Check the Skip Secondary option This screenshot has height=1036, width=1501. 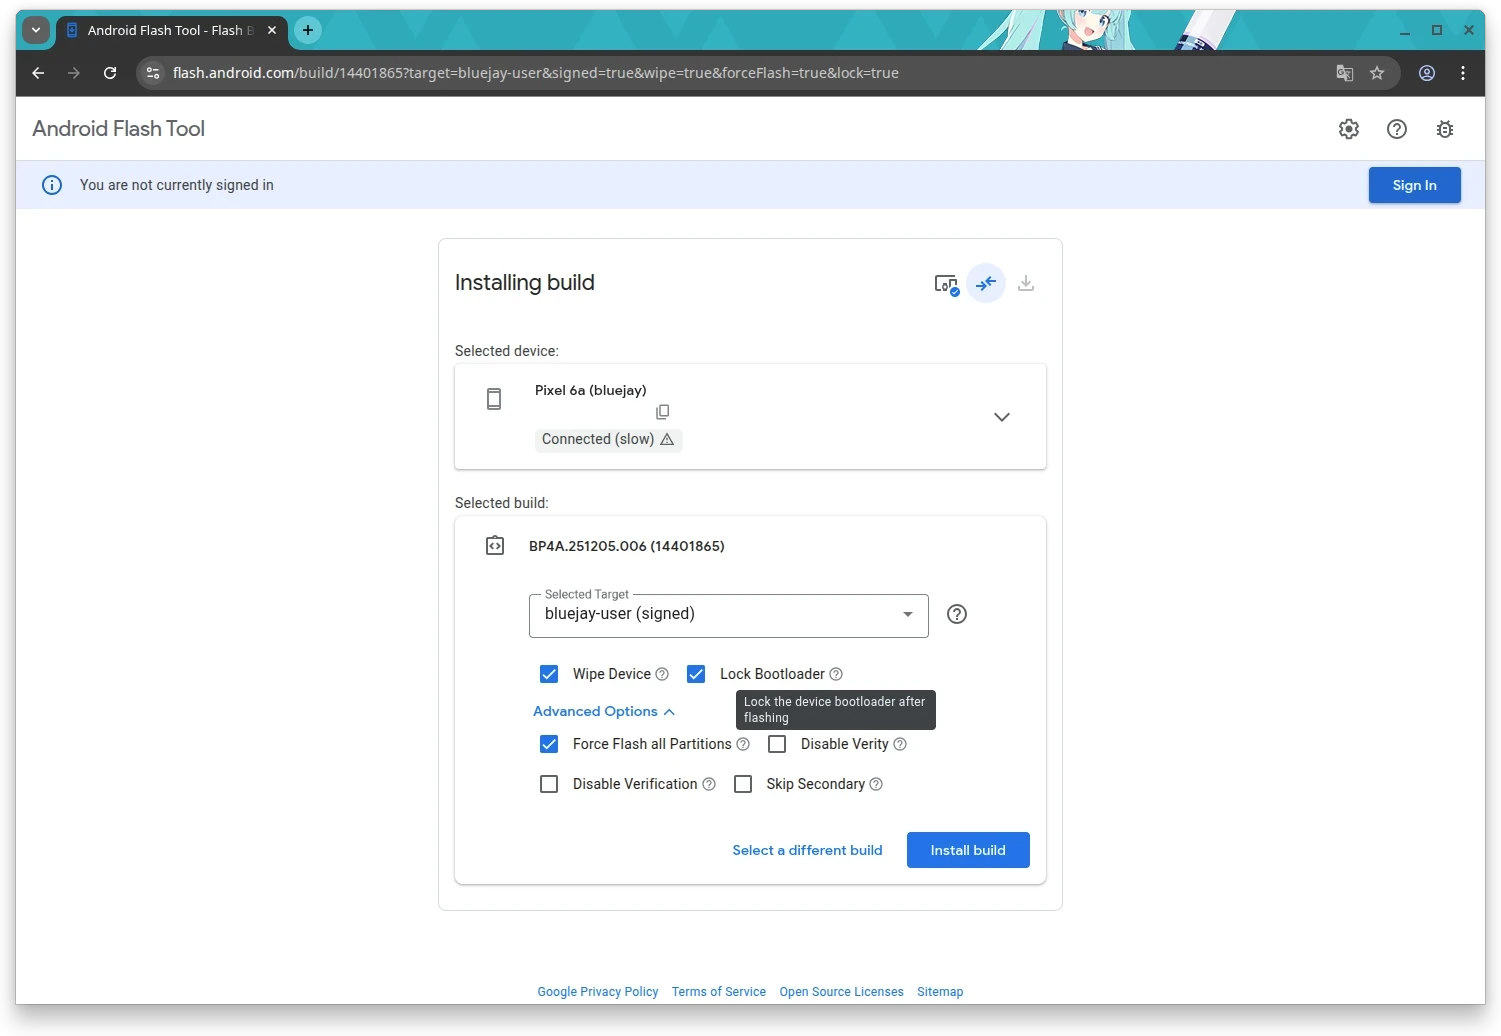(x=743, y=784)
